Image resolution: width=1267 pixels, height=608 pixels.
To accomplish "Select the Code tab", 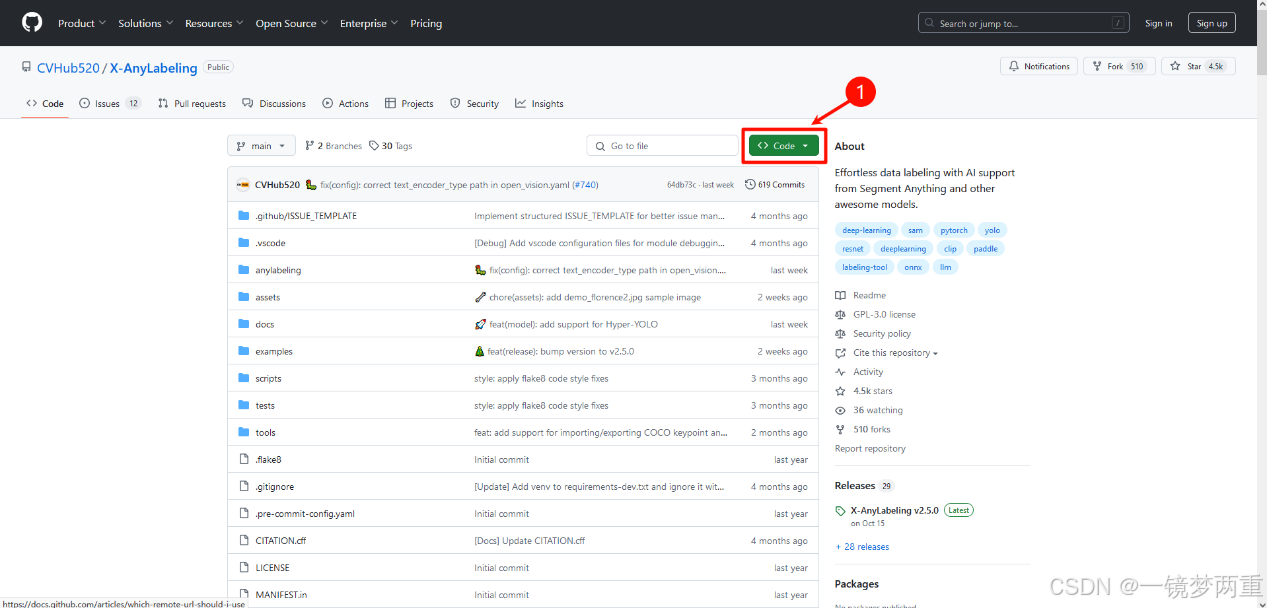I will point(45,104).
